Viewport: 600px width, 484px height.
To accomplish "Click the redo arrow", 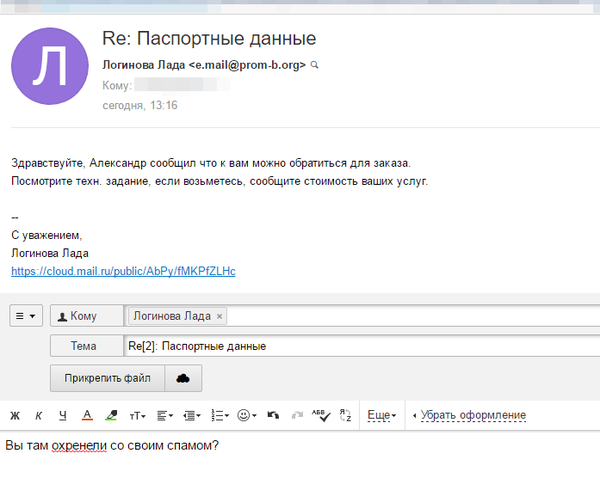I will point(296,415).
